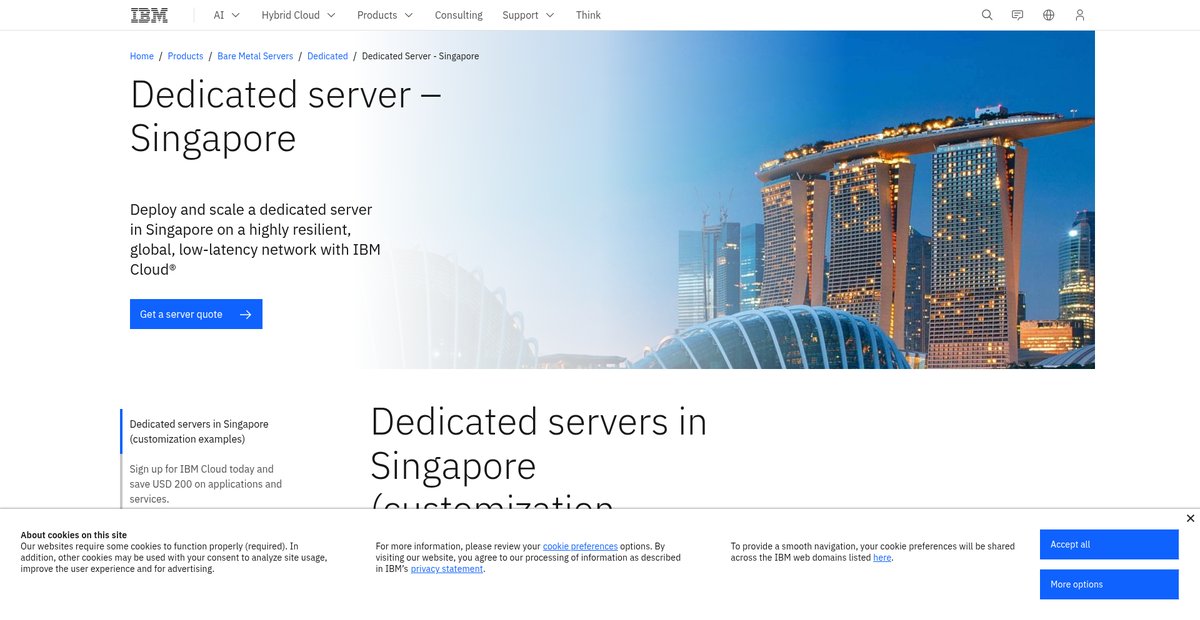Go to Dedicated breadcrumb
1200x620 pixels.
point(327,56)
